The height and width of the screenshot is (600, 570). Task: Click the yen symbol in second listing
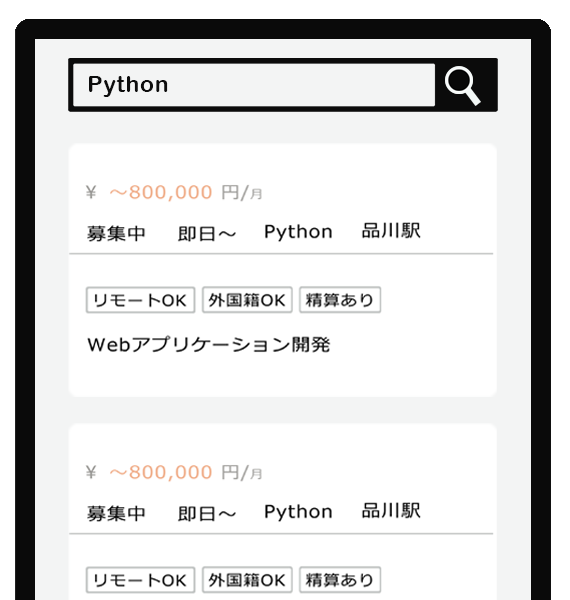click(x=91, y=472)
